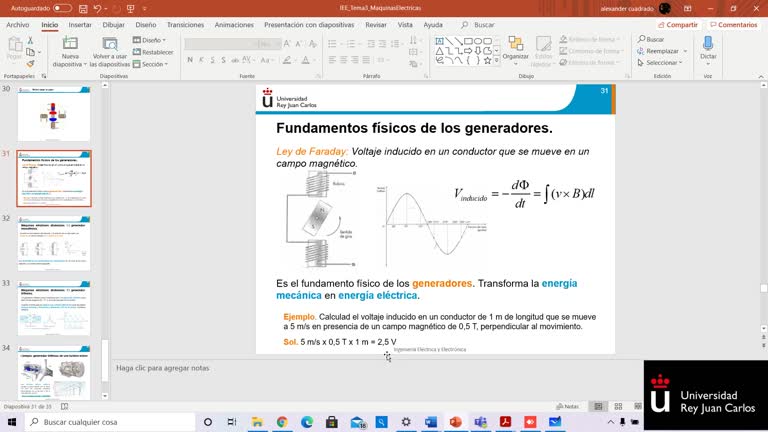The width and height of the screenshot is (768, 432).
Task: Open Windows Start menu
Action: (12, 422)
